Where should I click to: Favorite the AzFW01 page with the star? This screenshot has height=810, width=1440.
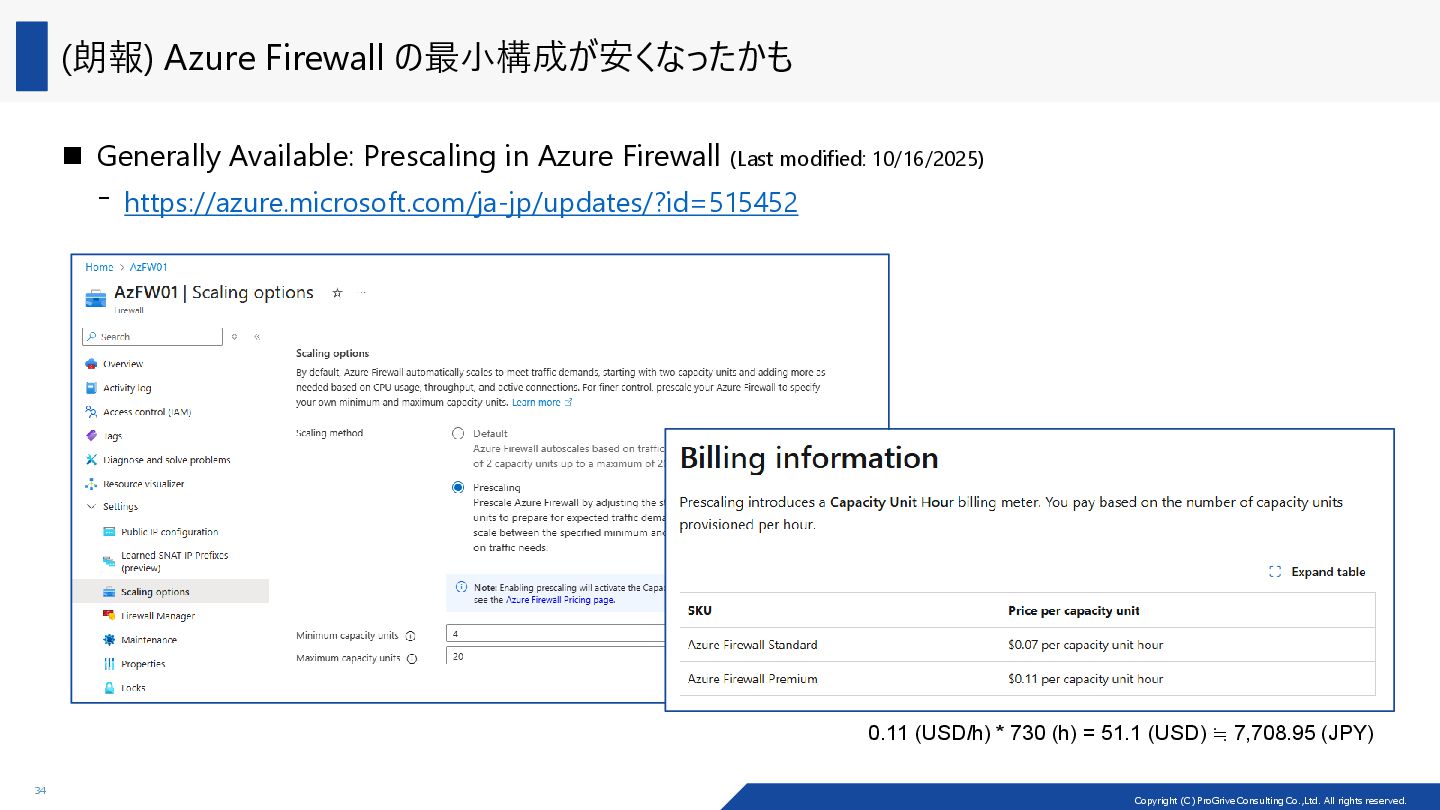tap(337, 293)
